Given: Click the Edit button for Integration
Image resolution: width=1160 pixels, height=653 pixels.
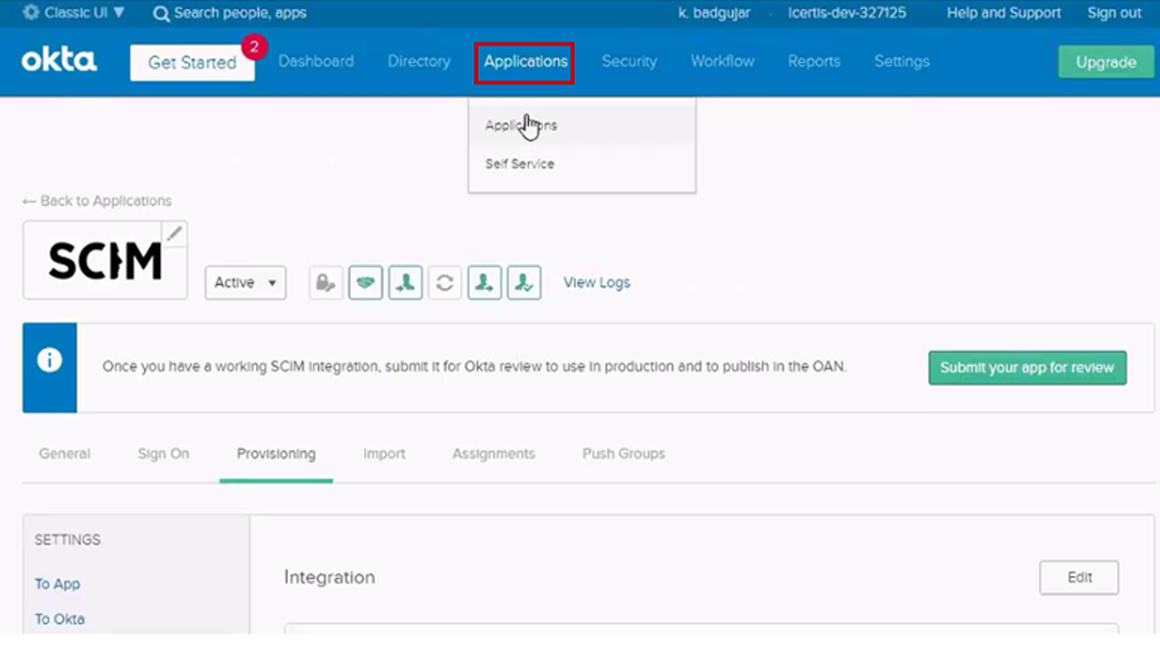Looking at the screenshot, I should (x=1079, y=577).
